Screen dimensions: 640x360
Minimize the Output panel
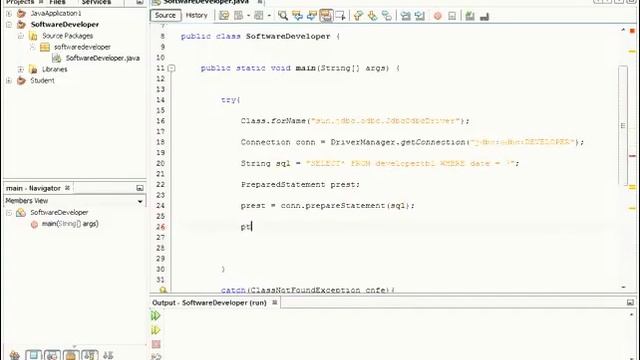point(630,302)
